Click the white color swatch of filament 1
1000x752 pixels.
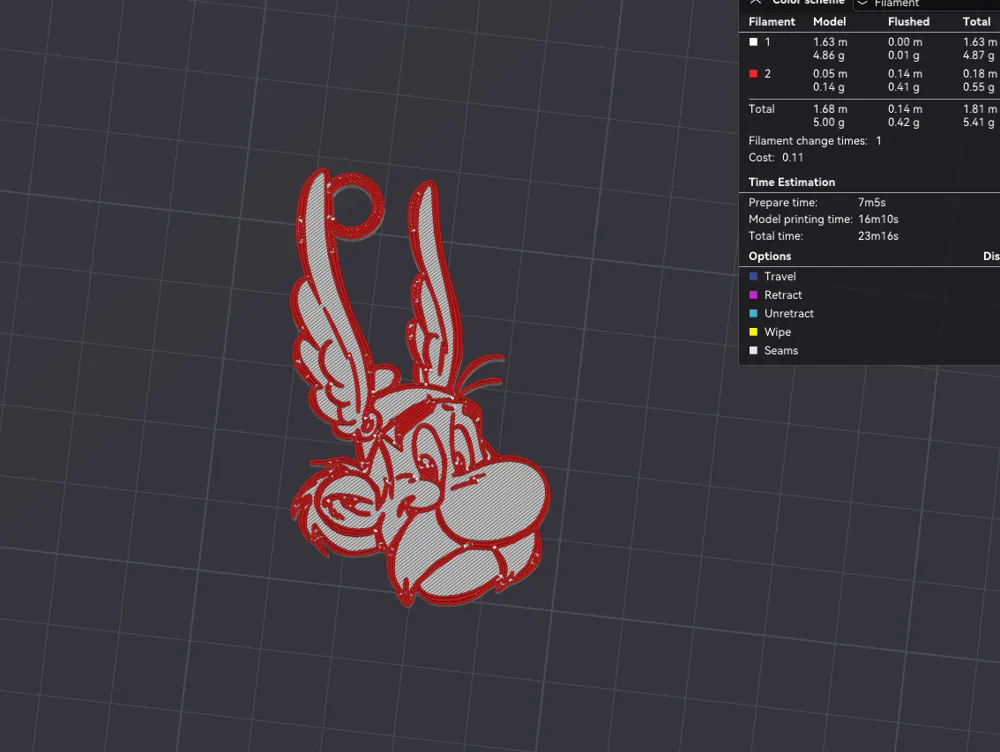pyautogui.click(x=753, y=42)
